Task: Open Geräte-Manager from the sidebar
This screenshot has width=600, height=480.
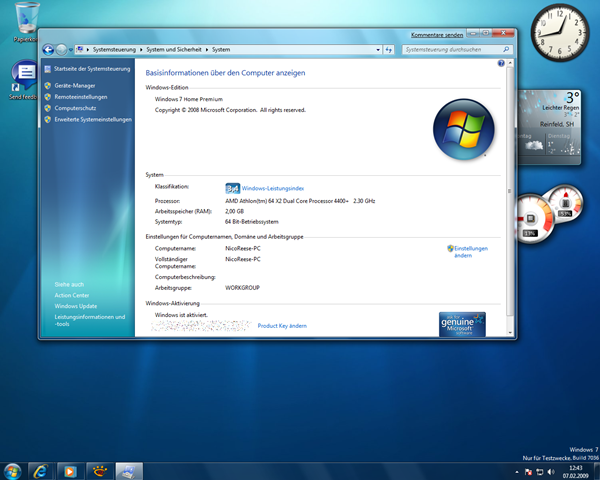Action: (x=75, y=86)
